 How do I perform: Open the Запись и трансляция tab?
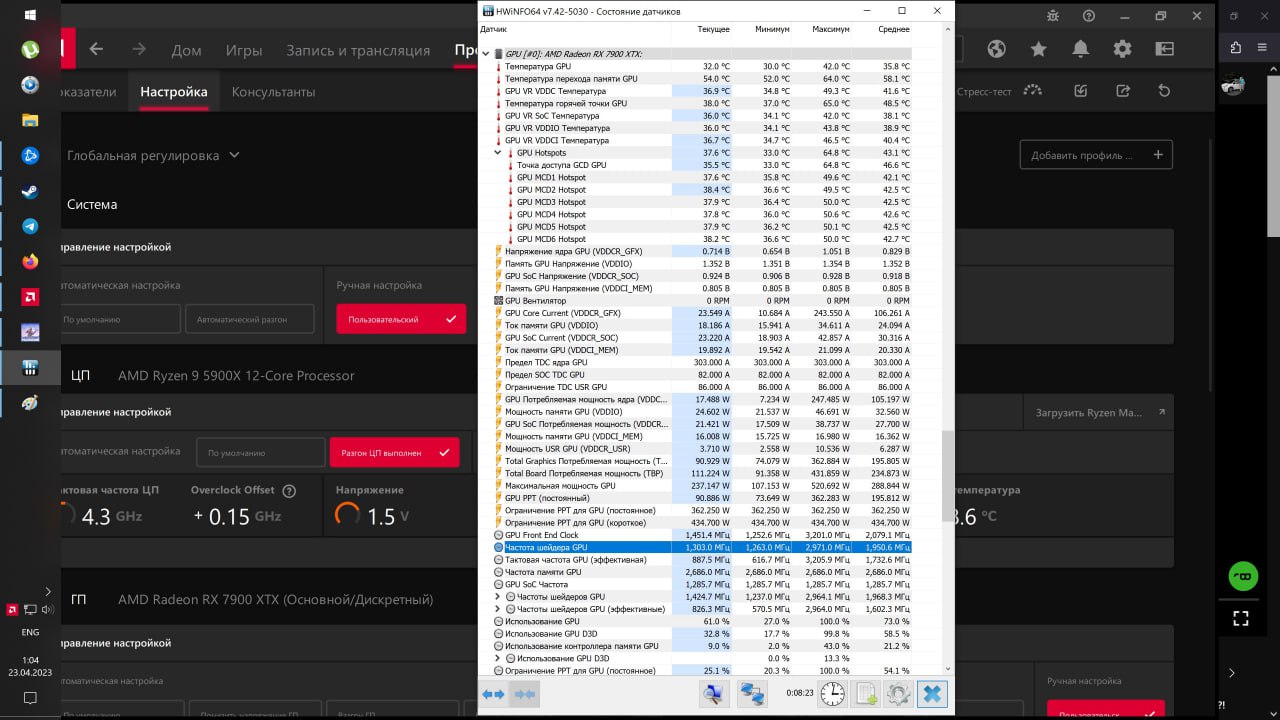[358, 50]
